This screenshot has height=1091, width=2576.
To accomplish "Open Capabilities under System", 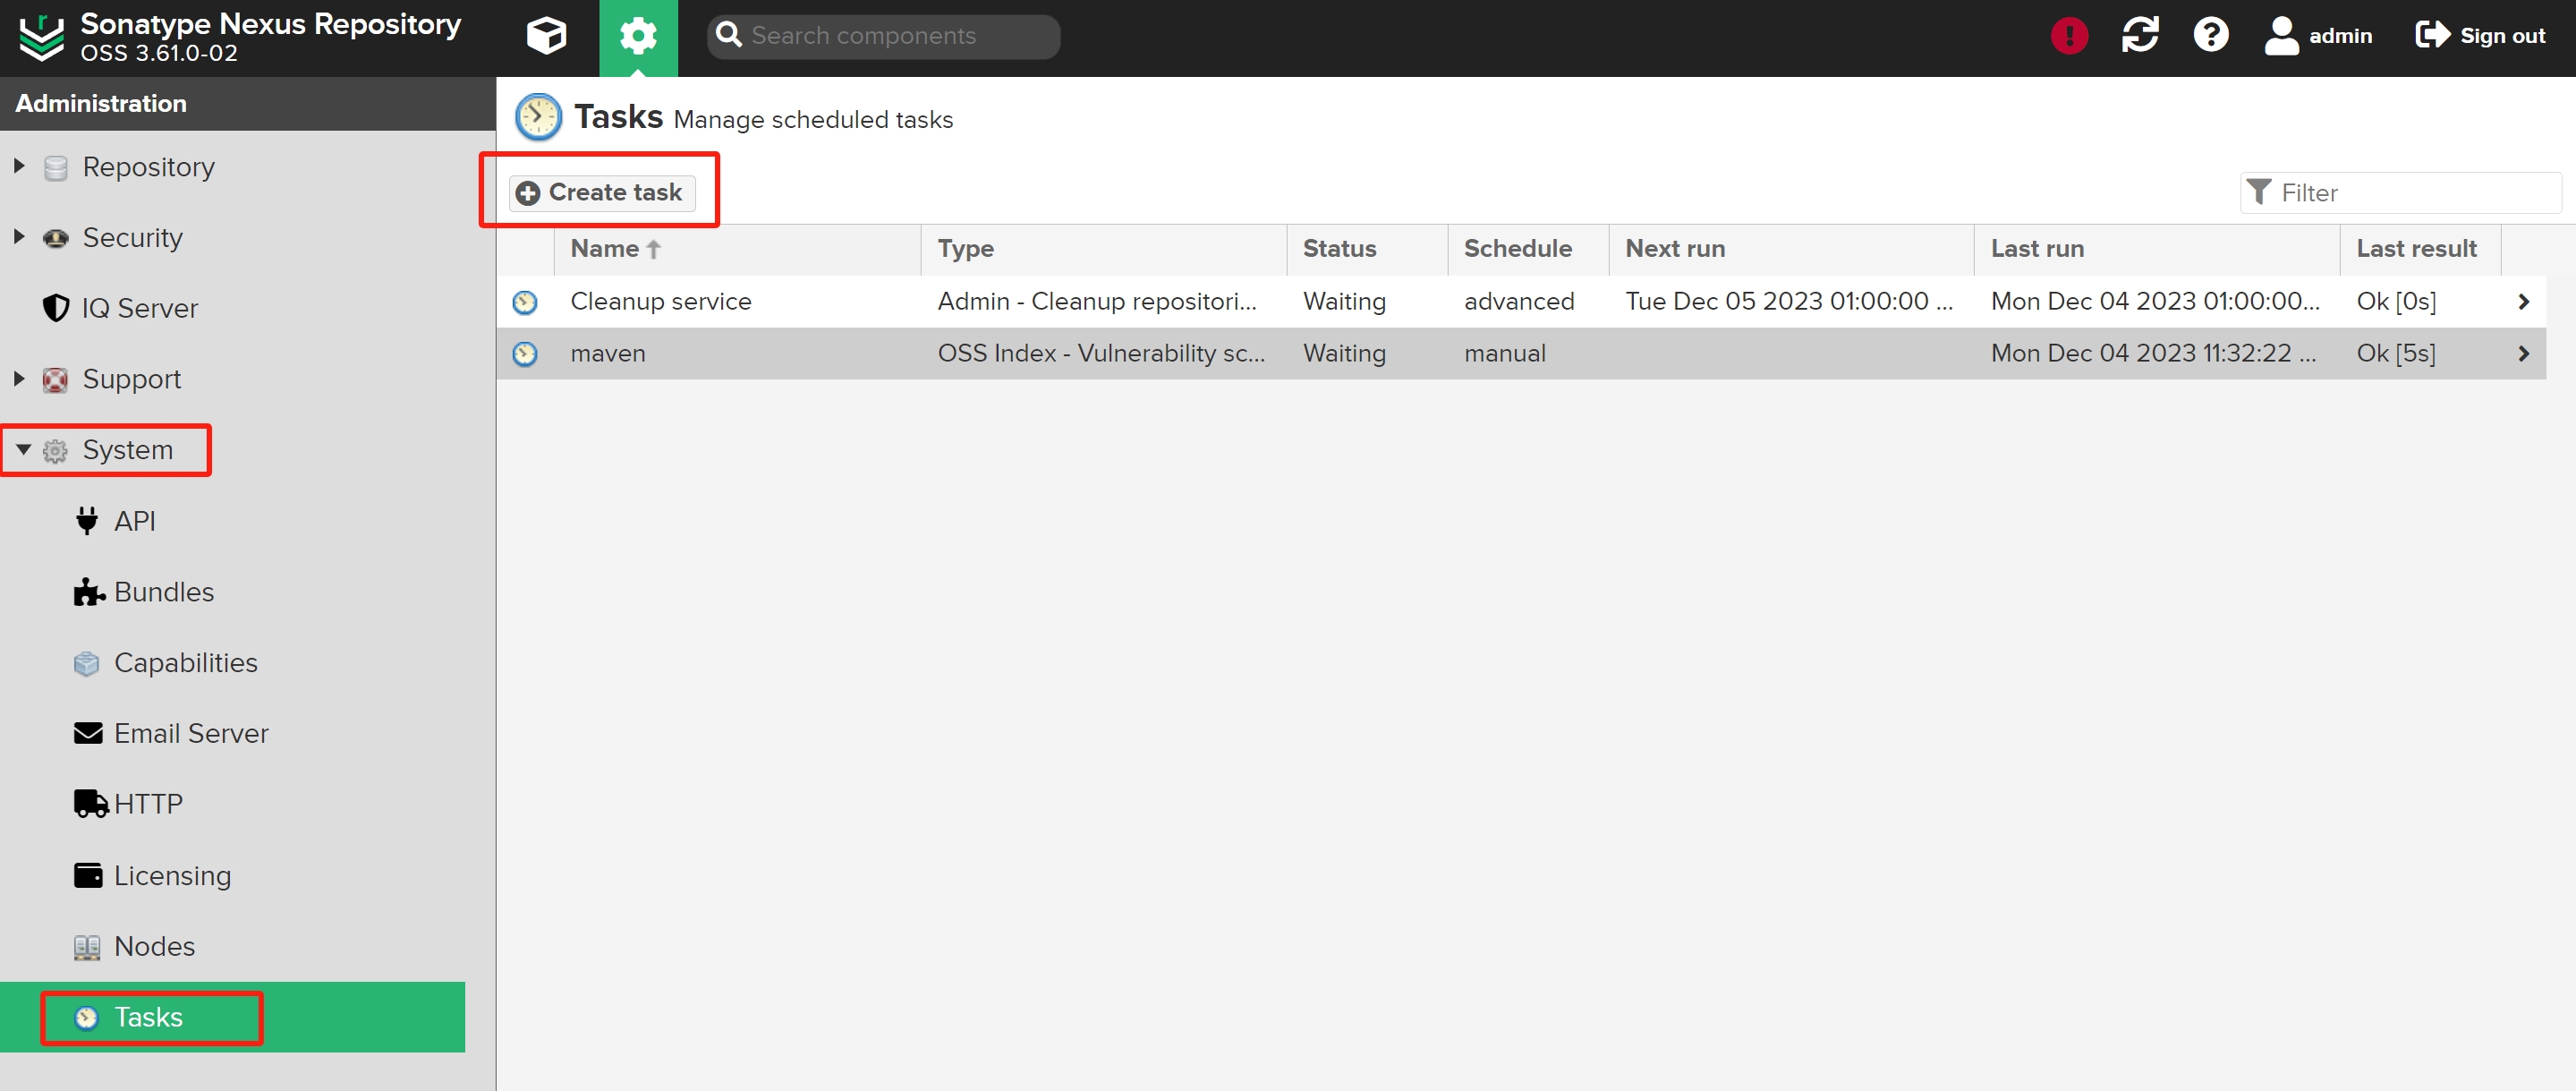I will click(185, 663).
